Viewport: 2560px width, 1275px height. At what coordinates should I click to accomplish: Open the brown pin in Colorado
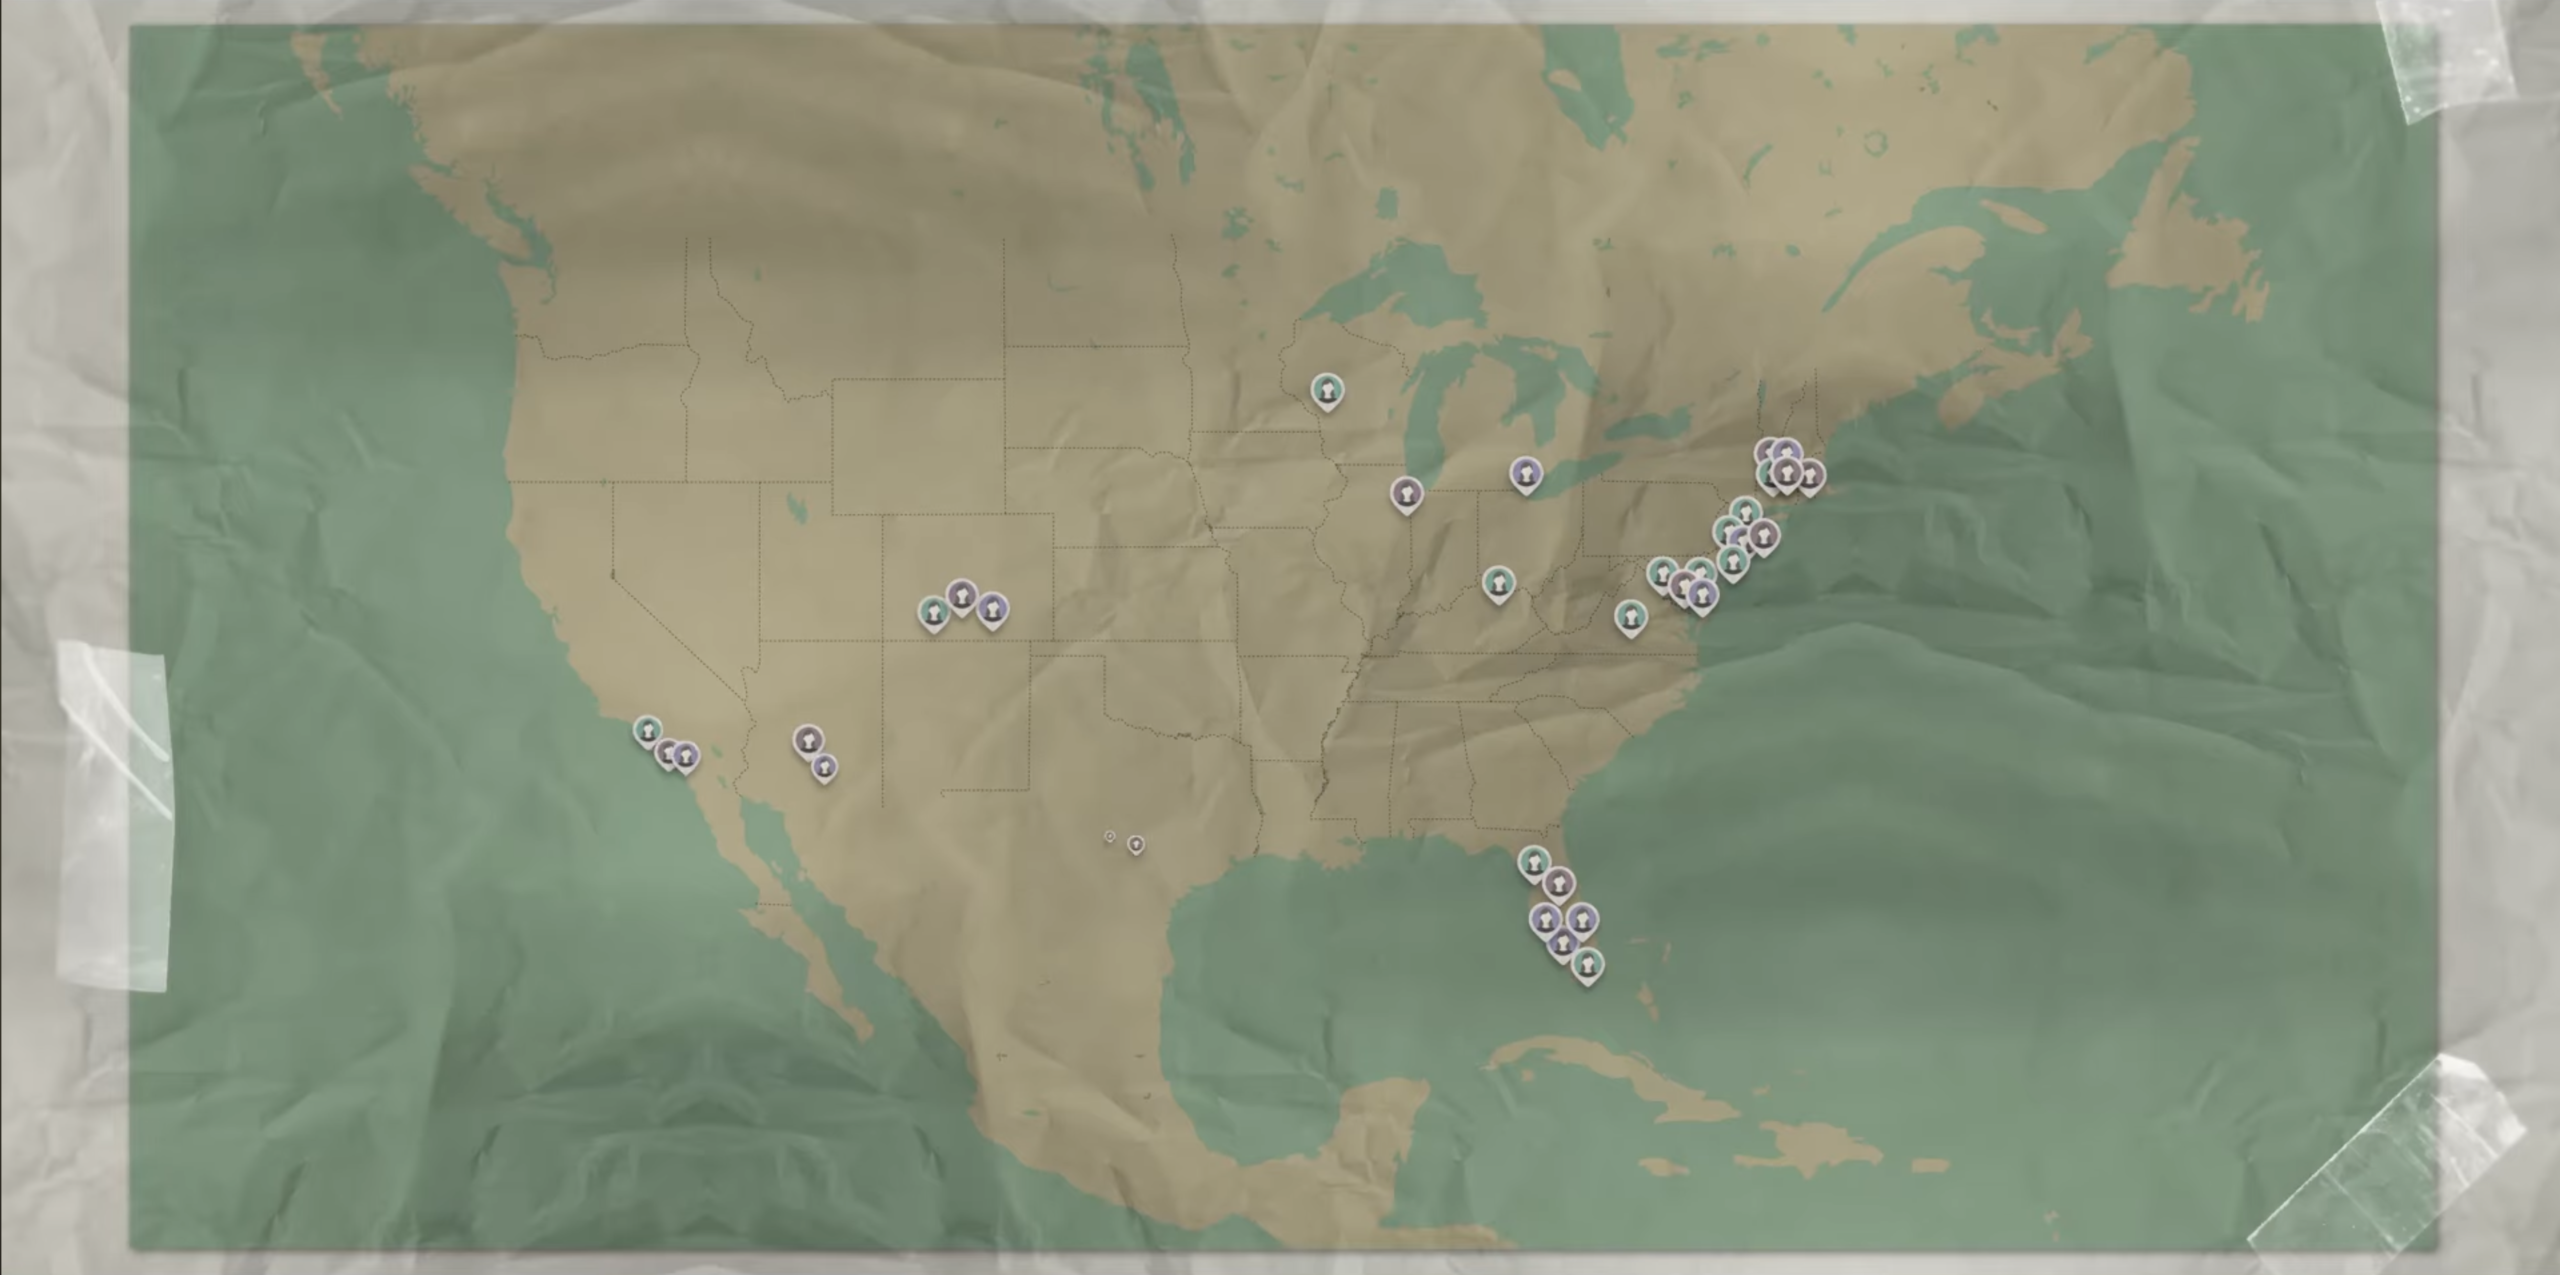(x=961, y=595)
